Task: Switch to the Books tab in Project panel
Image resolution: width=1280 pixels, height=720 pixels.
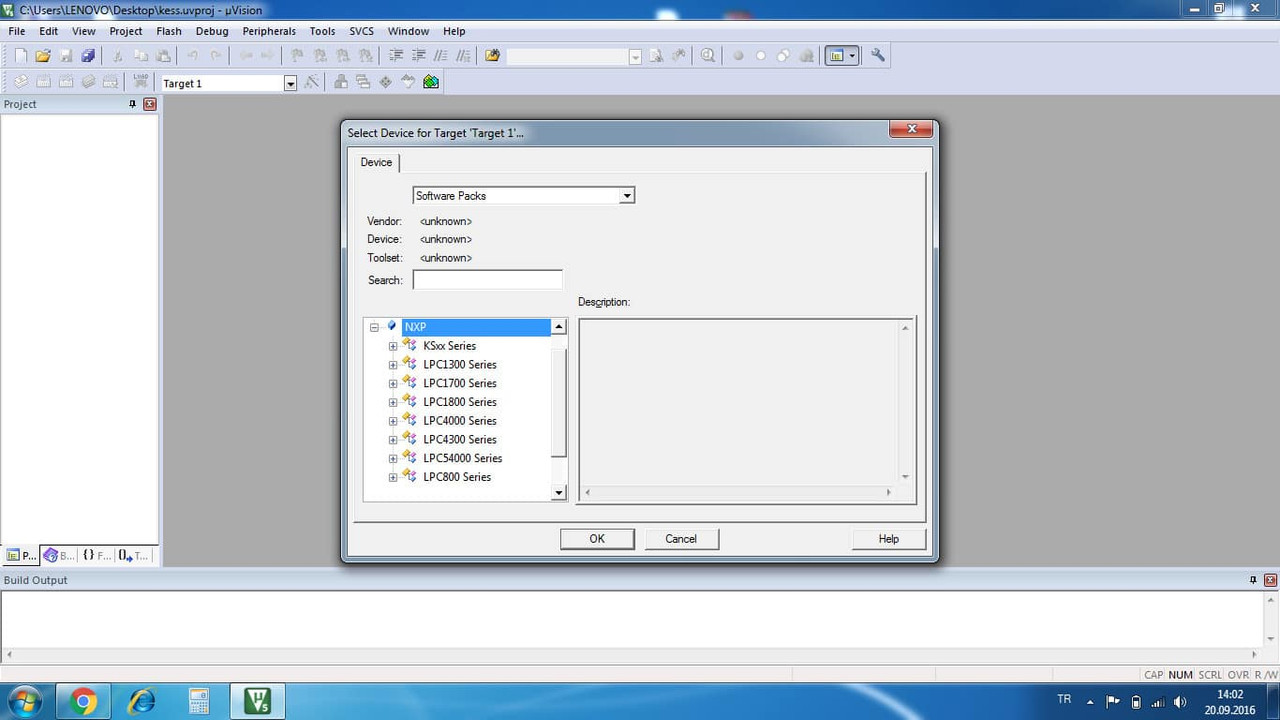Action: pos(59,555)
